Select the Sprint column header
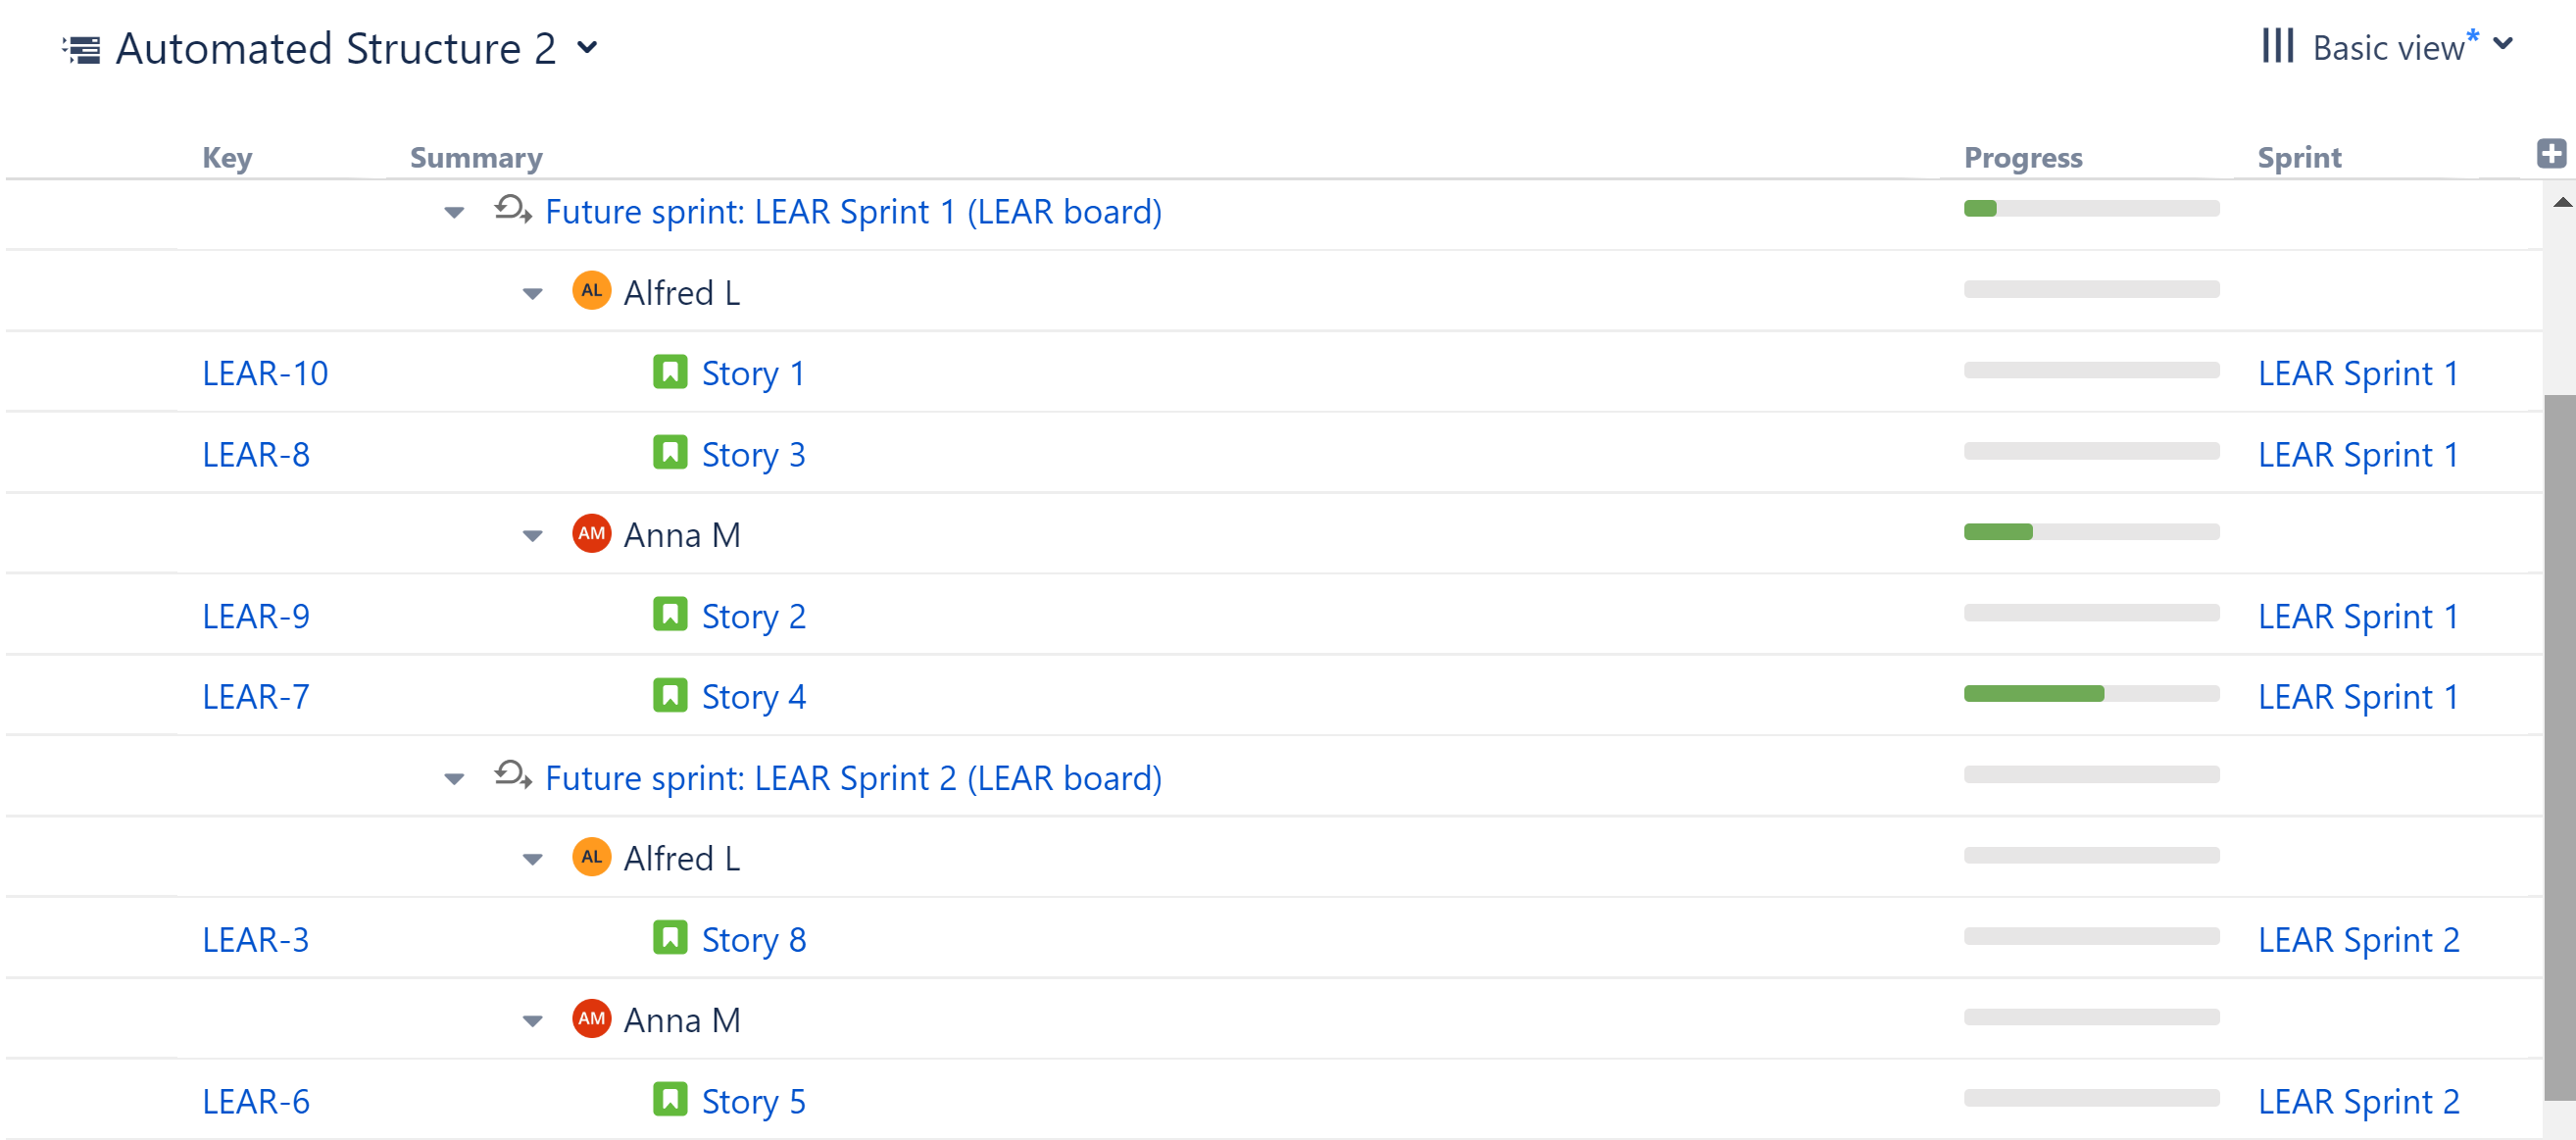Viewport: 2576px width, 1140px height. pyautogui.click(x=2298, y=156)
